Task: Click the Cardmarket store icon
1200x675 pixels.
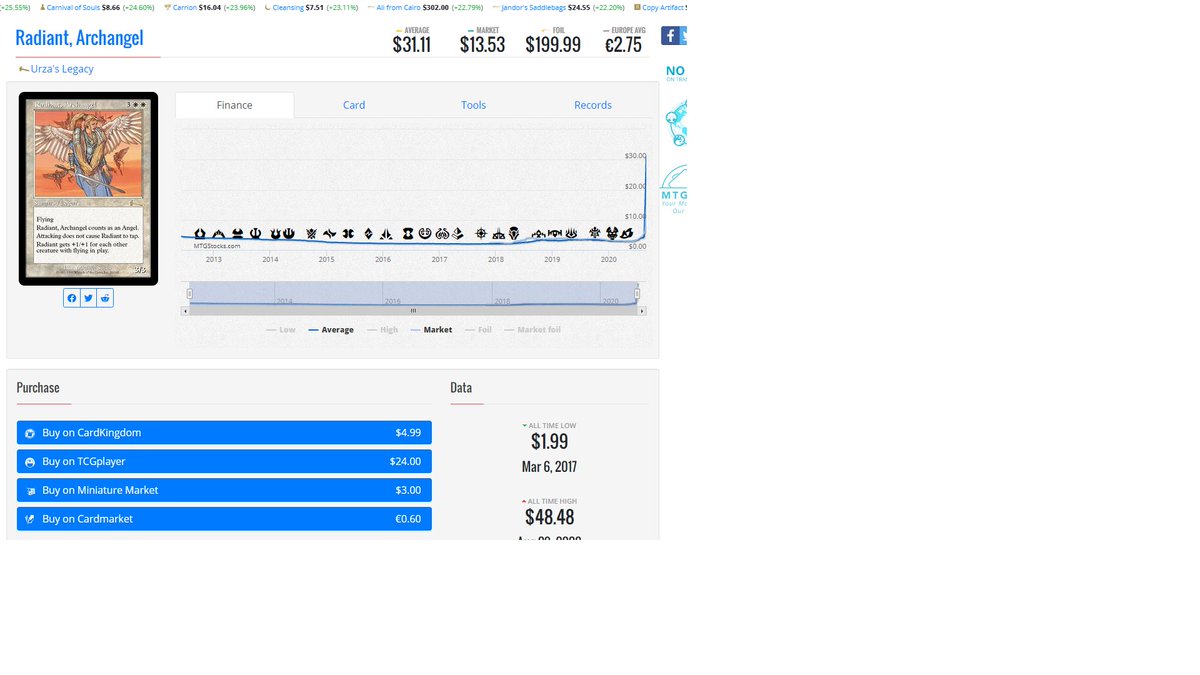Action: click(30, 518)
